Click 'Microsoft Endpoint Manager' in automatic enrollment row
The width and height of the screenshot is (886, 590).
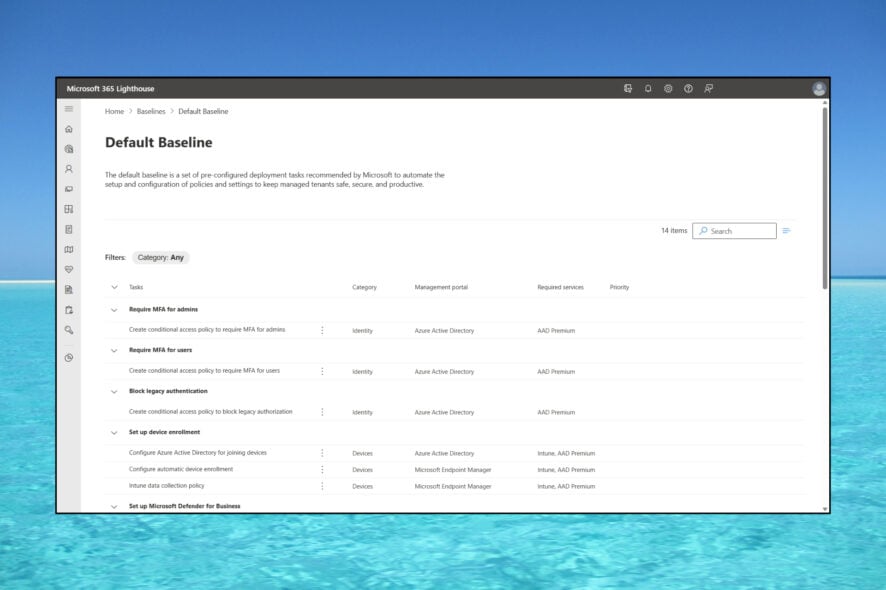pyautogui.click(x=453, y=470)
